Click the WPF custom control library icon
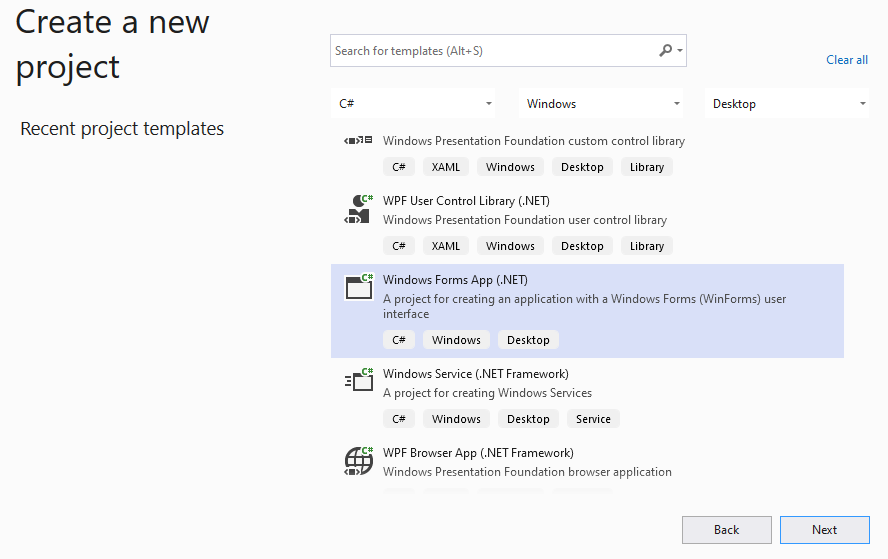Screen dimensions: 888x559 tap(358, 140)
